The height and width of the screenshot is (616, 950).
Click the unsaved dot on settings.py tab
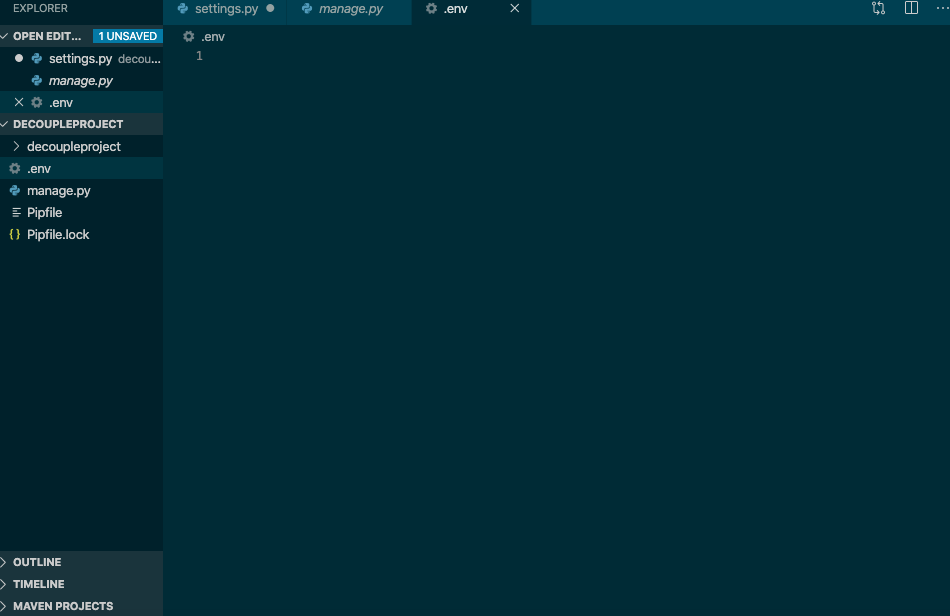coord(270,8)
